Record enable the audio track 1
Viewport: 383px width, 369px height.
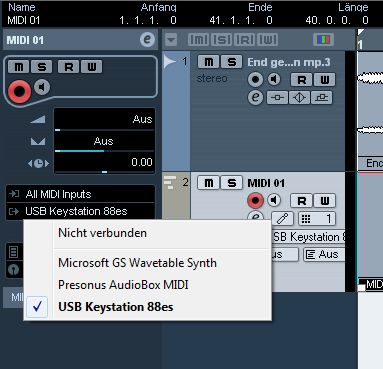255,79
